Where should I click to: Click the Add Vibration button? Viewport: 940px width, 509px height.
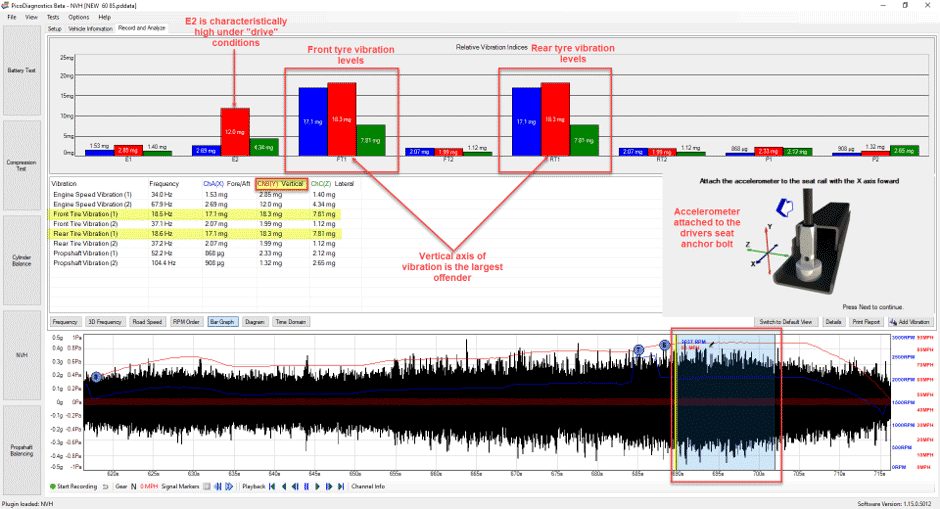[x=910, y=322]
